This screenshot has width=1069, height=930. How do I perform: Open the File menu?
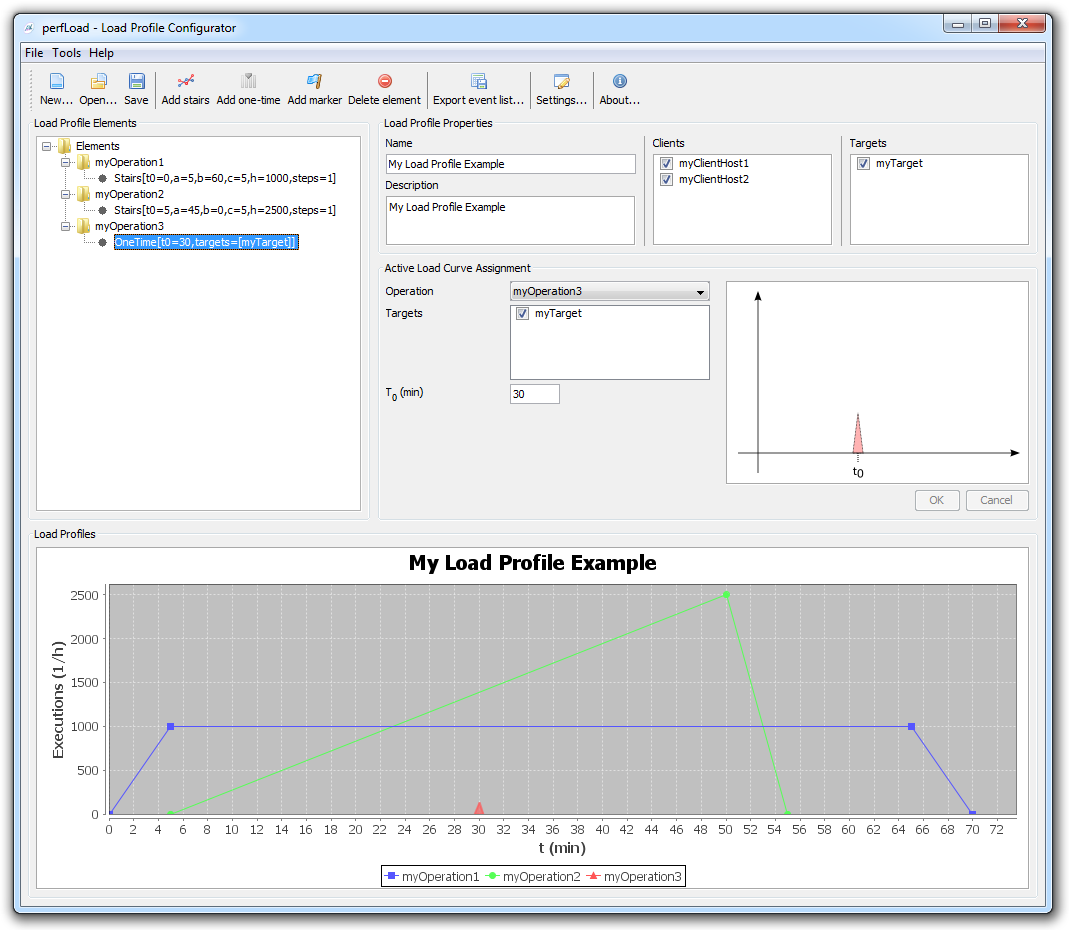click(34, 53)
